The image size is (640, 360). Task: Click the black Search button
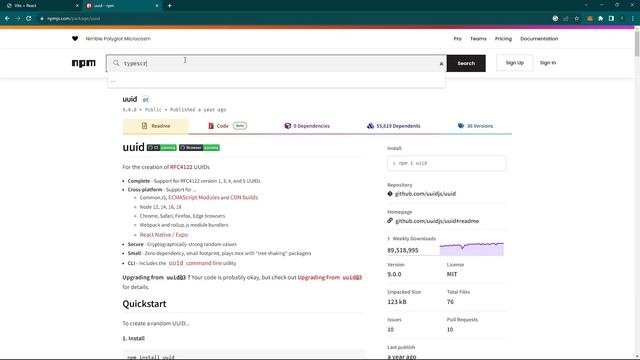[466, 63]
